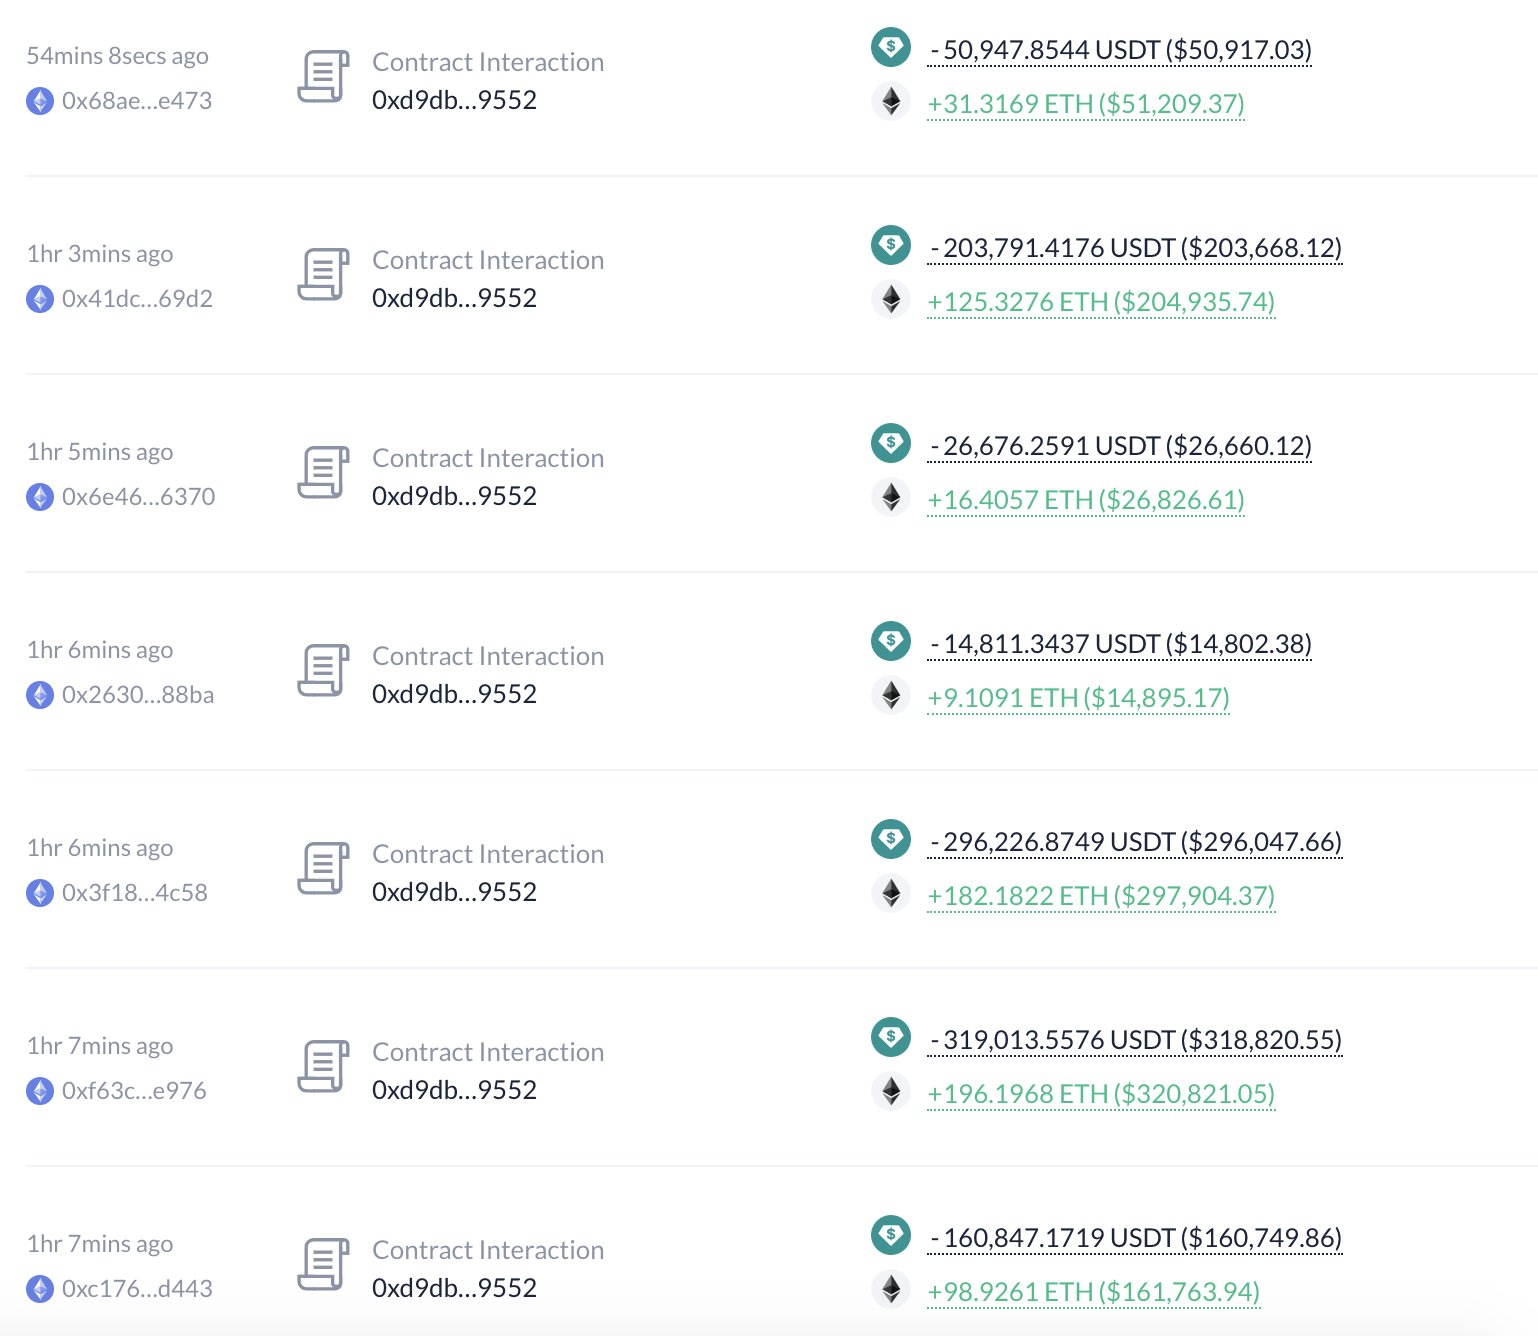Click the contract scroll icon in the 0x41dc...69d2 row
The width and height of the screenshot is (1538, 1336).
[x=324, y=275]
